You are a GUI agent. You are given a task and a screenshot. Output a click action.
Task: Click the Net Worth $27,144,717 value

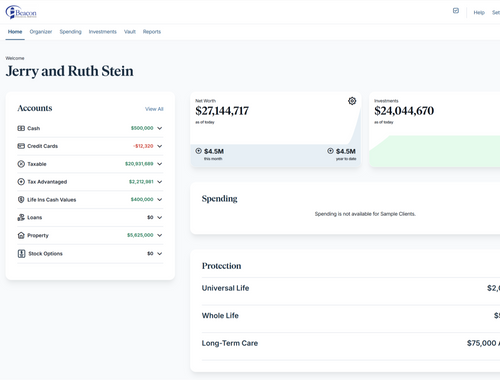click(x=222, y=111)
